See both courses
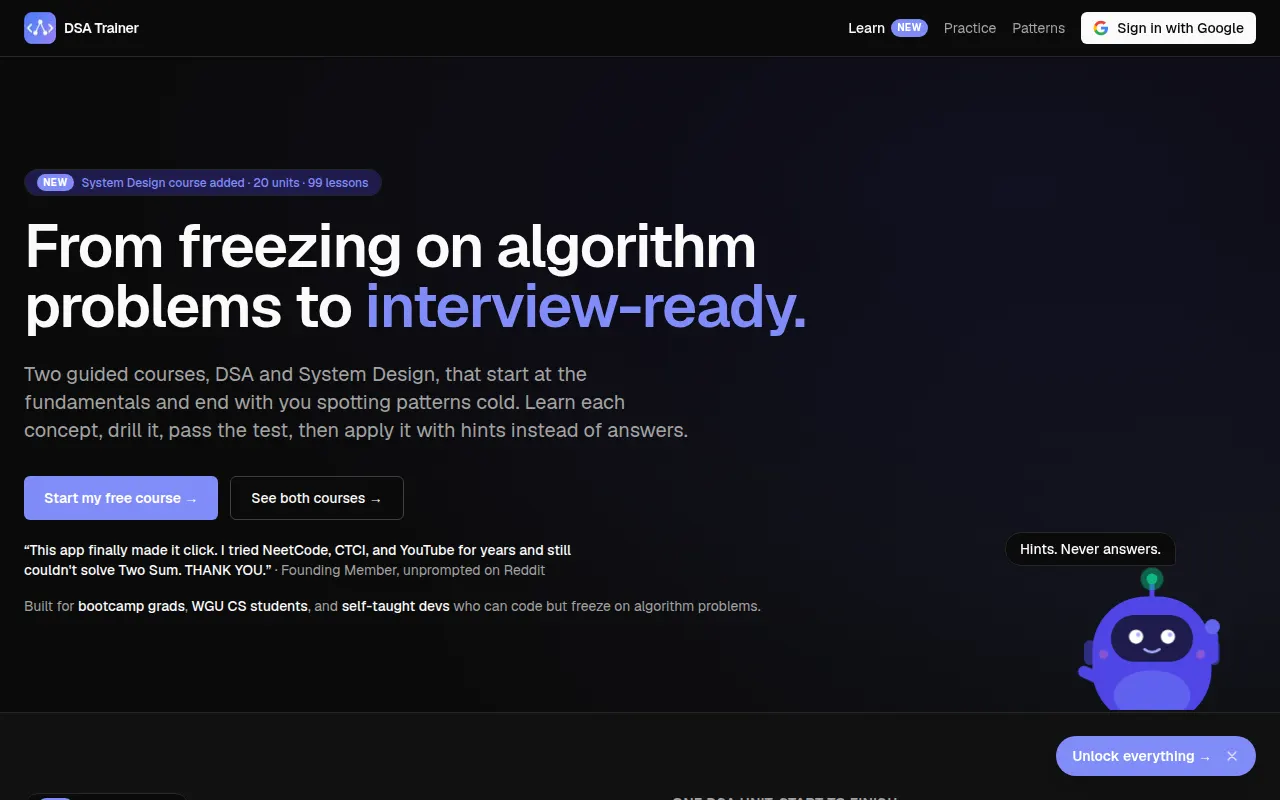Viewport: 1280px width, 800px height. pos(317,498)
